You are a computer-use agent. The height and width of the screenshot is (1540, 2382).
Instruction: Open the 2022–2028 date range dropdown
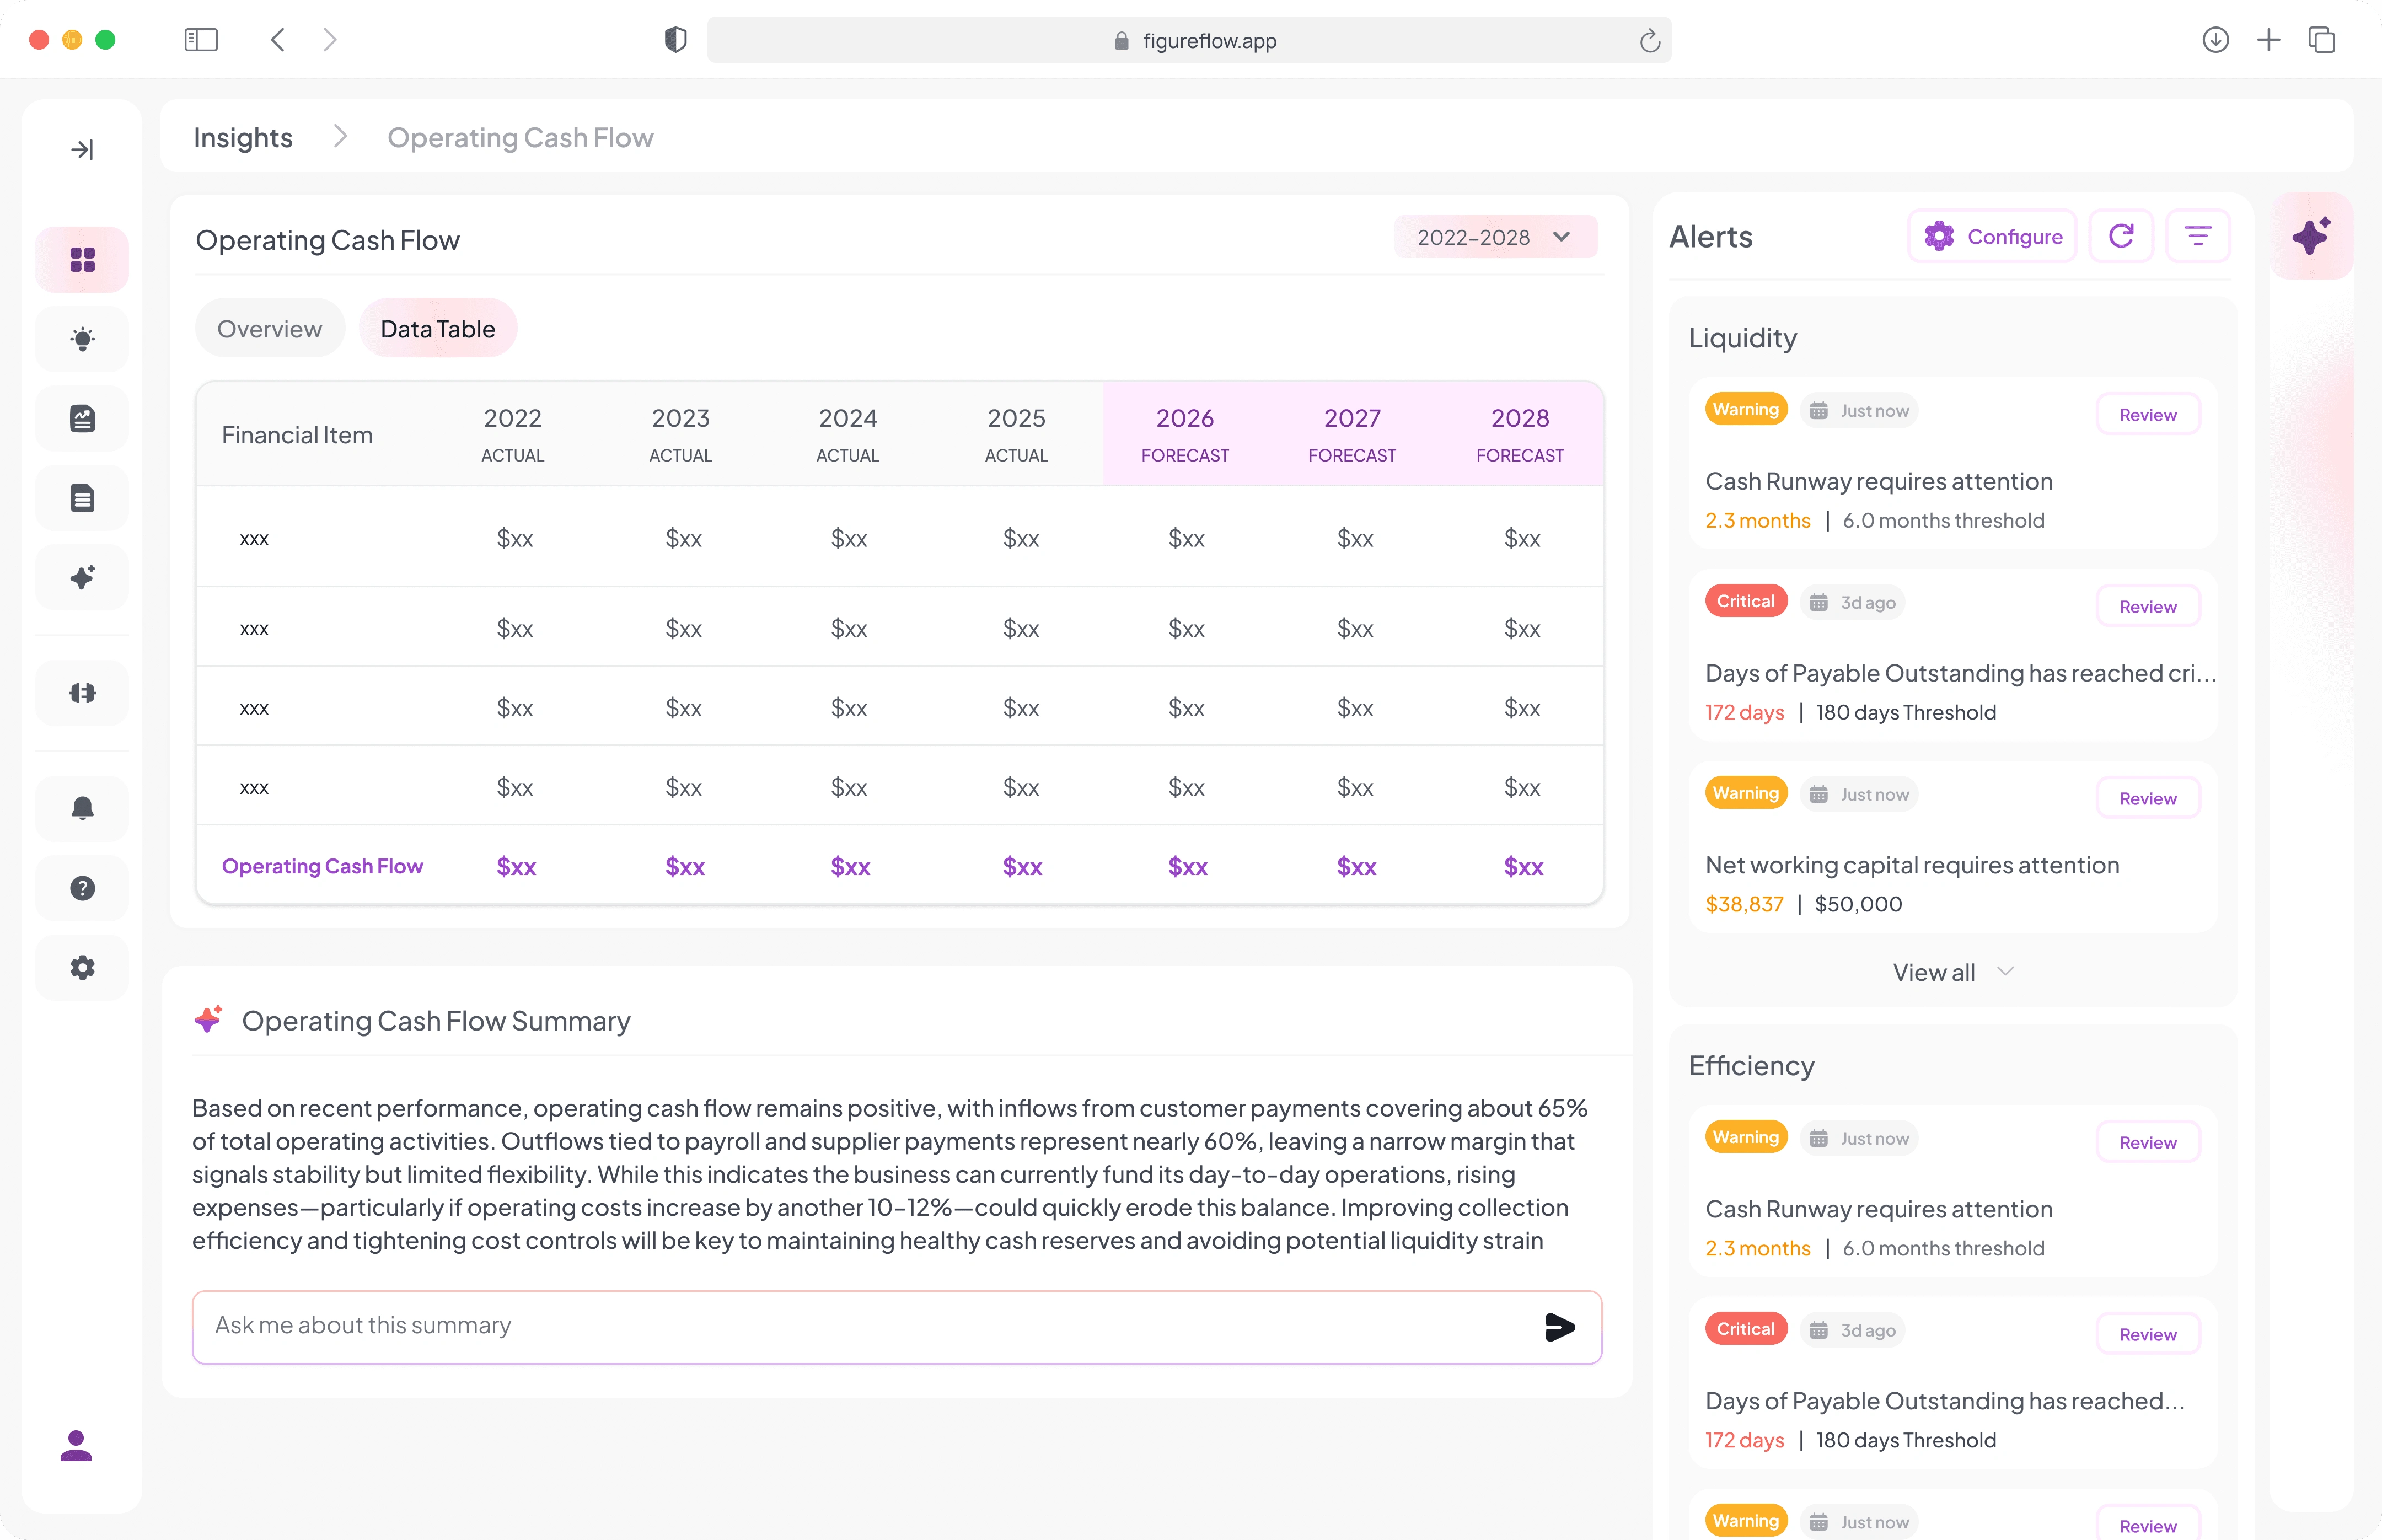[x=1495, y=237]
